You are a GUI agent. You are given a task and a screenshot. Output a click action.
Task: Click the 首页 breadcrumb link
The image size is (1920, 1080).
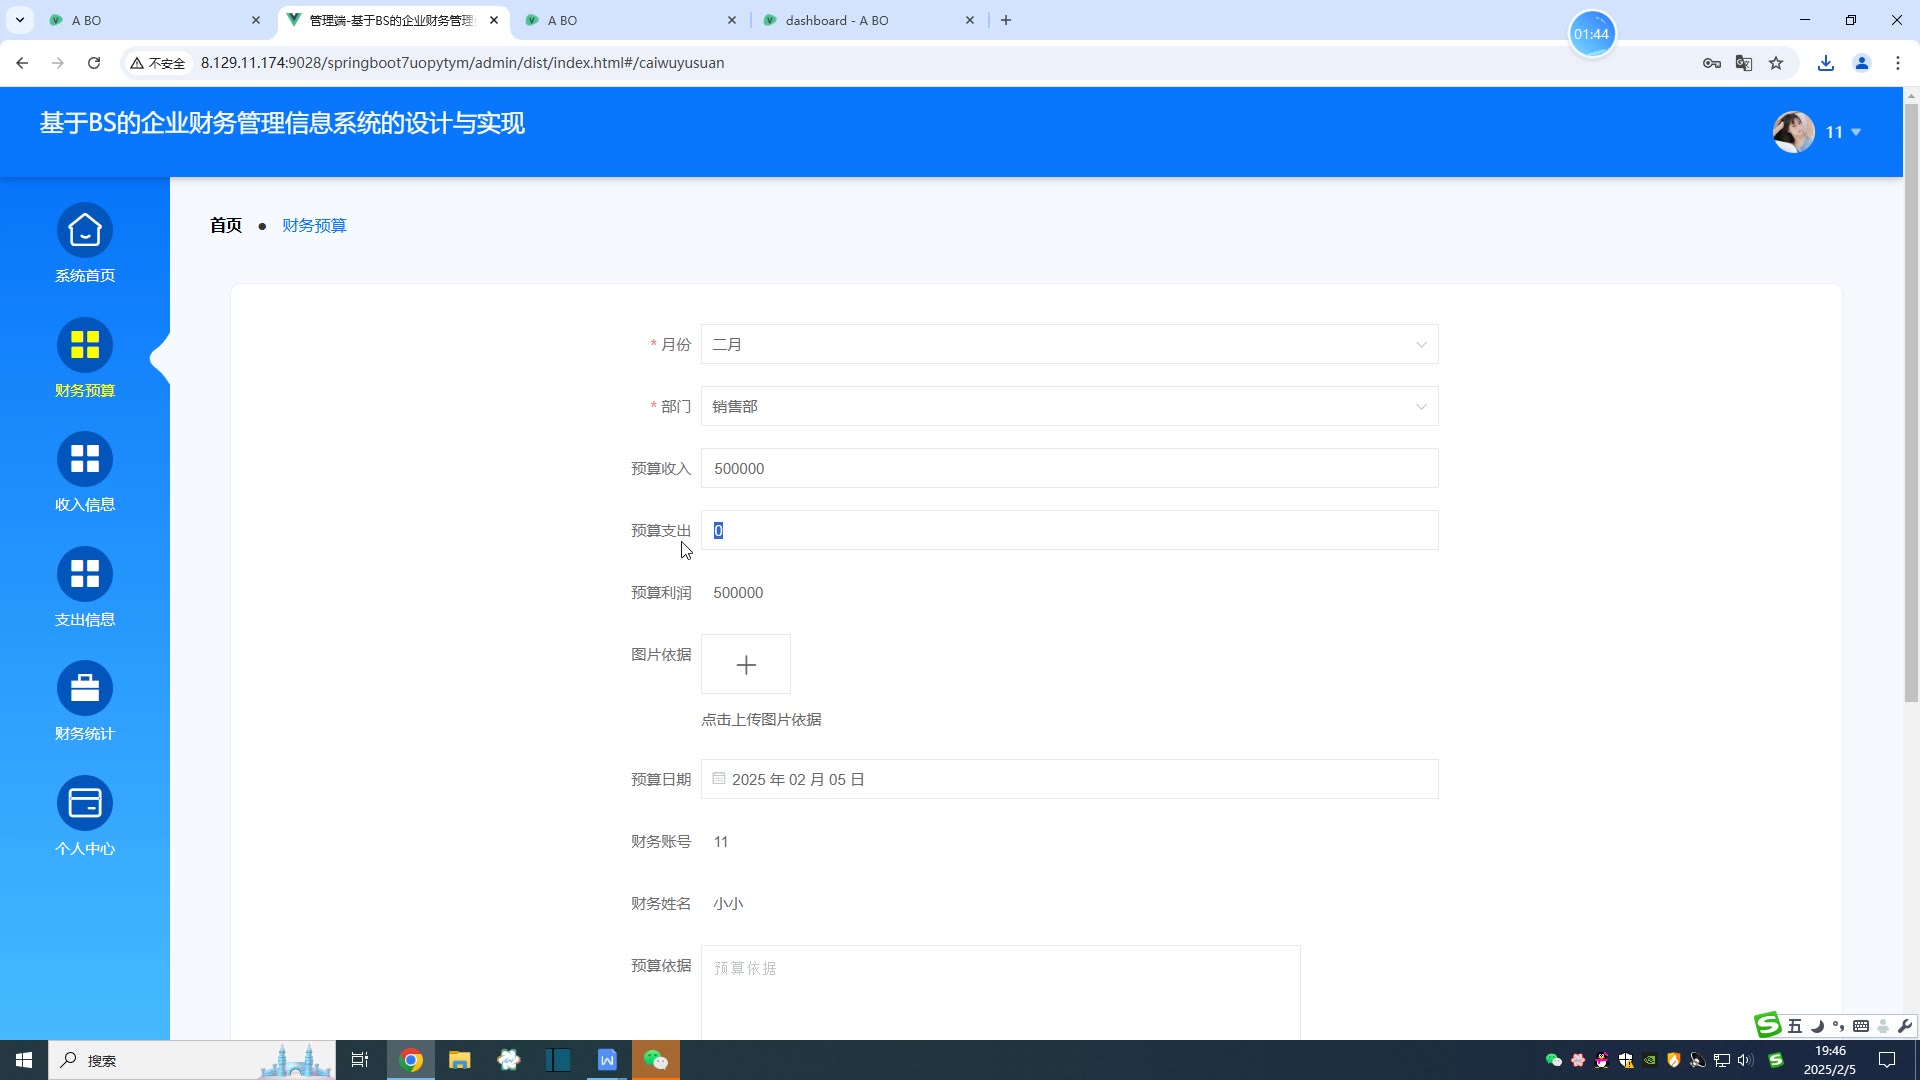226,226
